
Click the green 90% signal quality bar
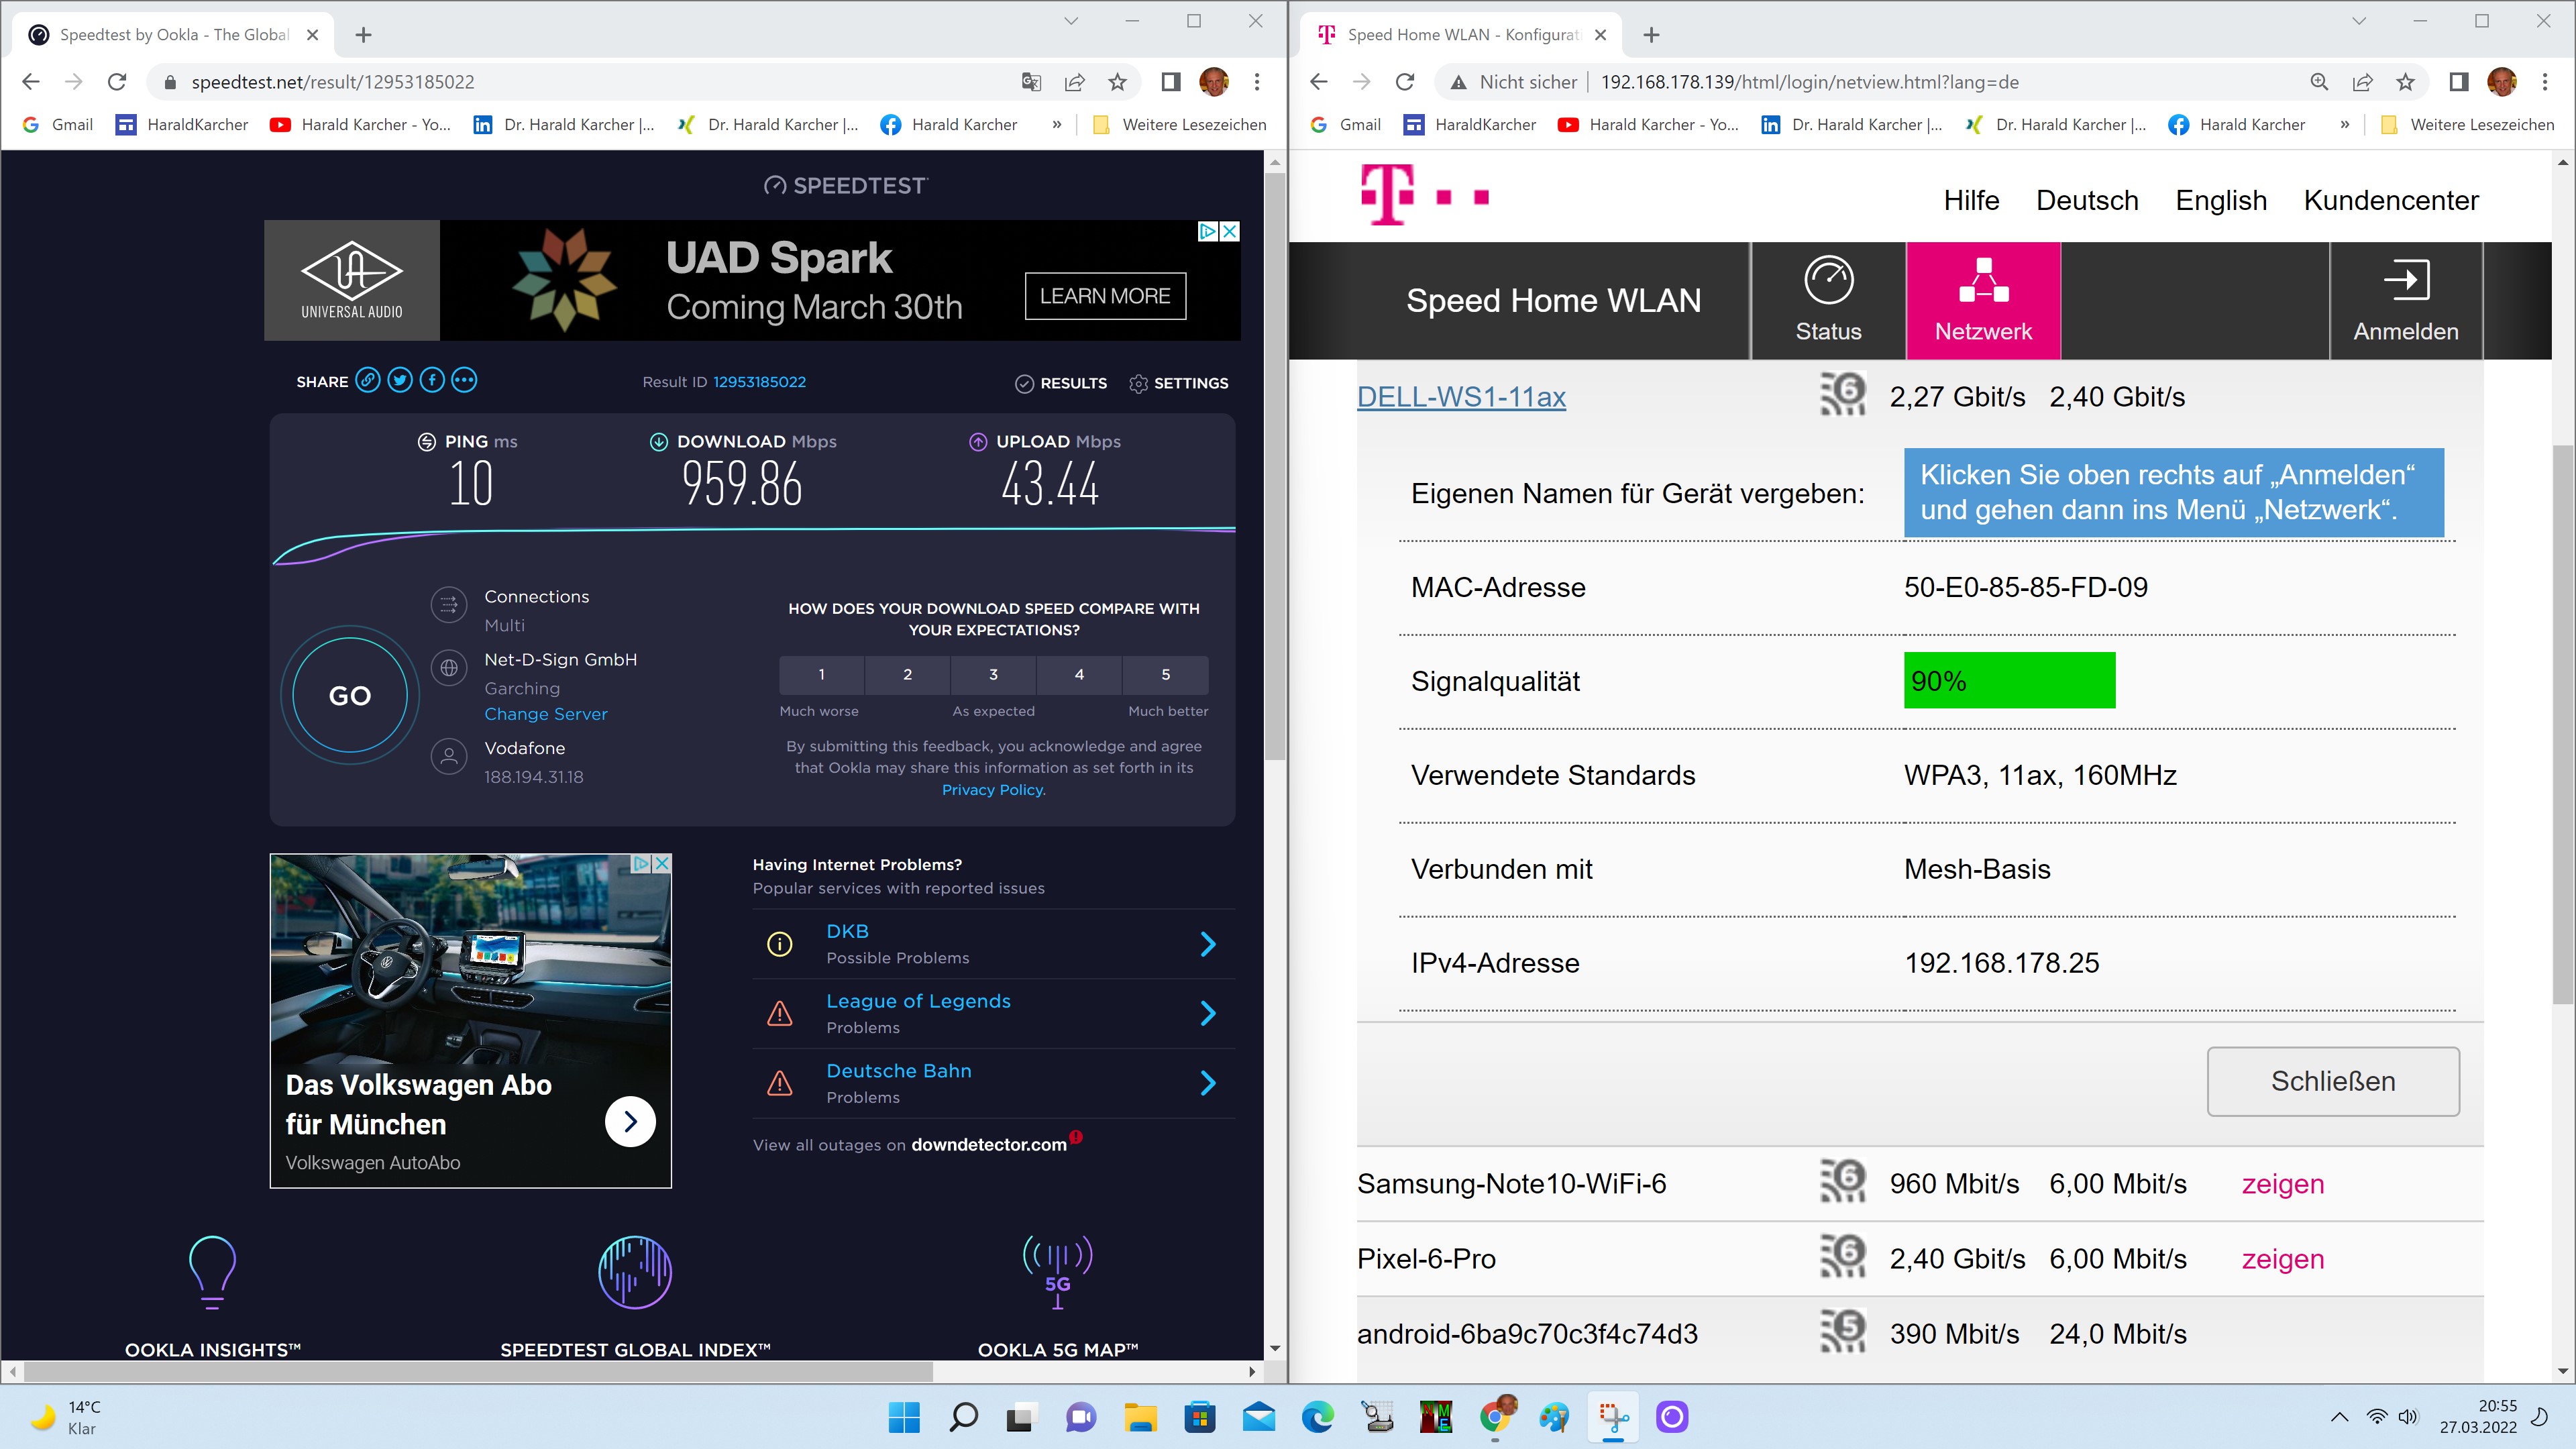pos(2008,680)
